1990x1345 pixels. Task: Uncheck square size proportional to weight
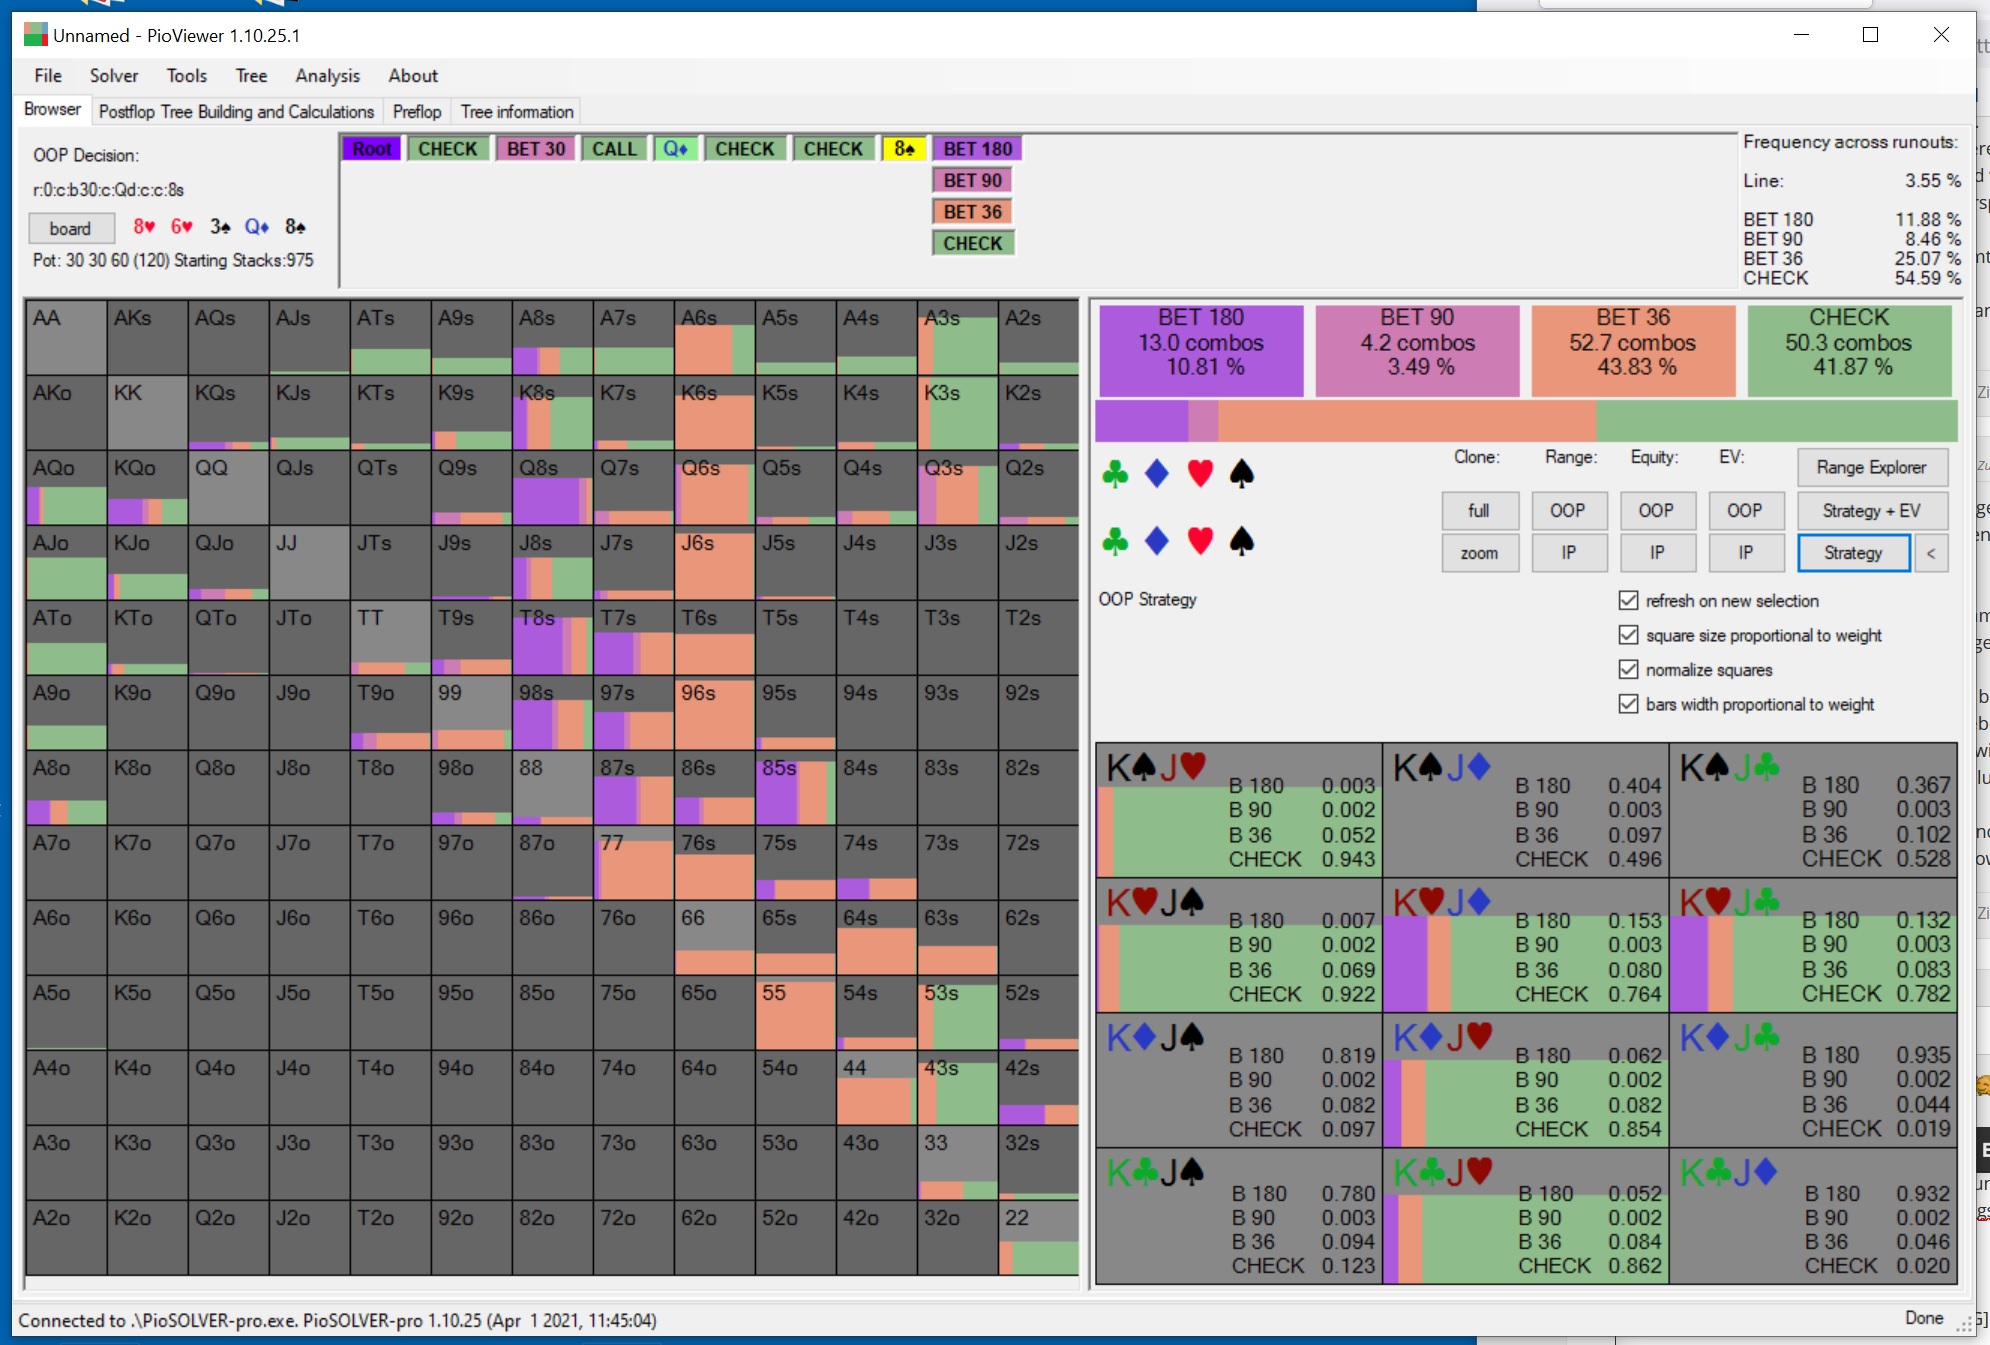[x=1628, y=635]
